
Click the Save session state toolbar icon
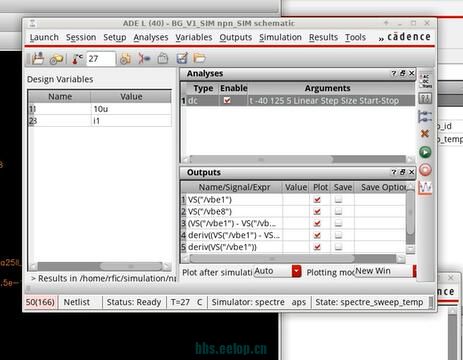(x=38, y=59)
